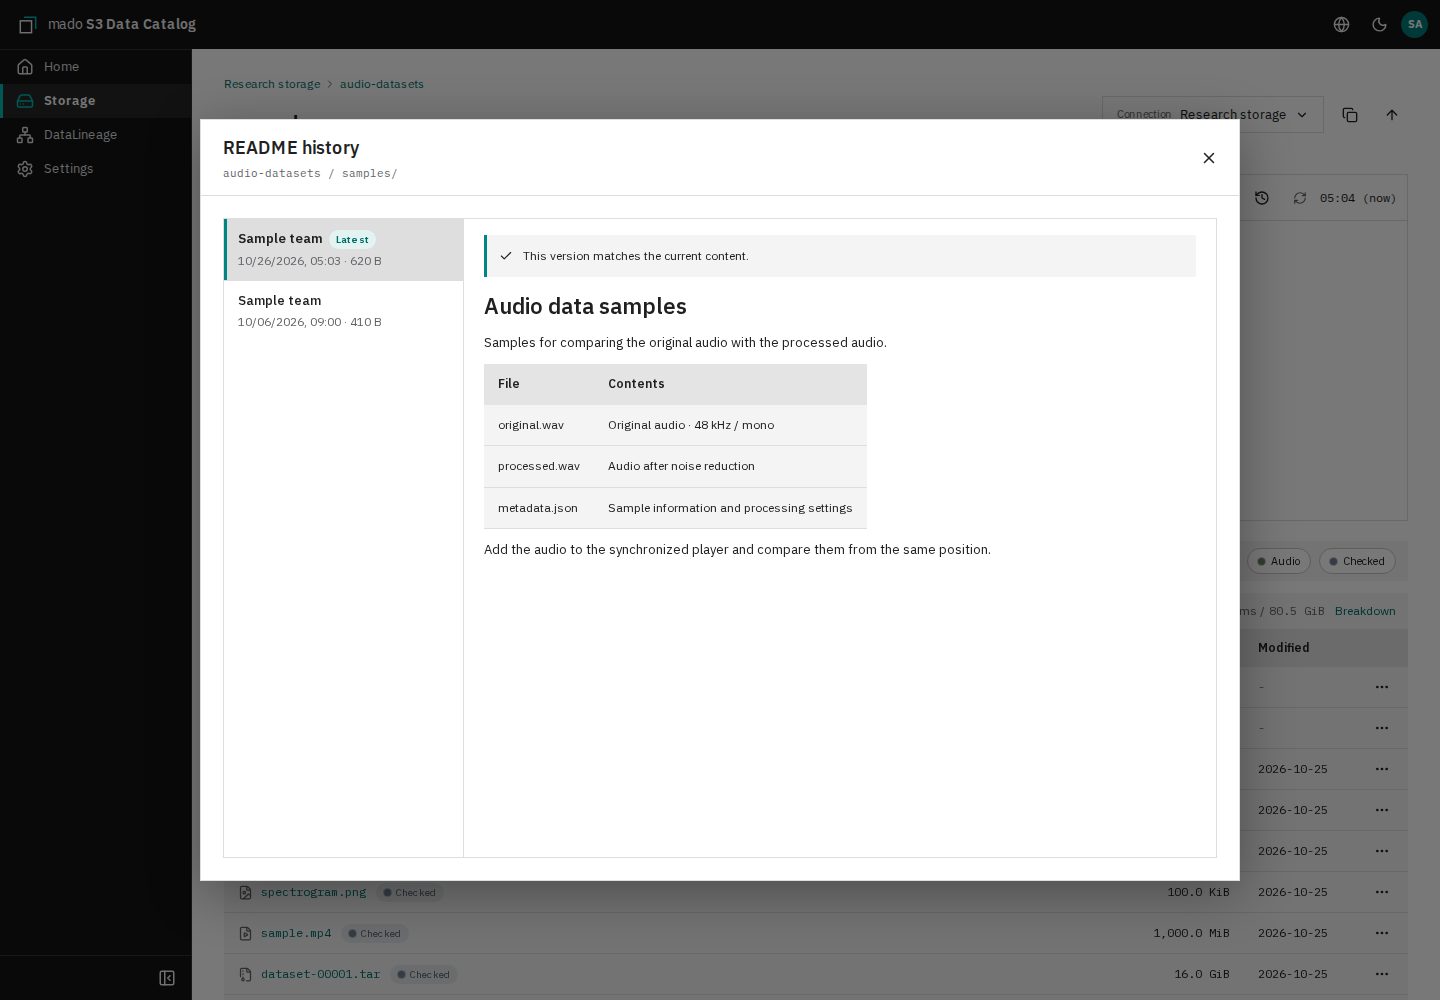Click the spectrogram.png file icon
Screen dimensions: 1440x1000
(245, 892)
